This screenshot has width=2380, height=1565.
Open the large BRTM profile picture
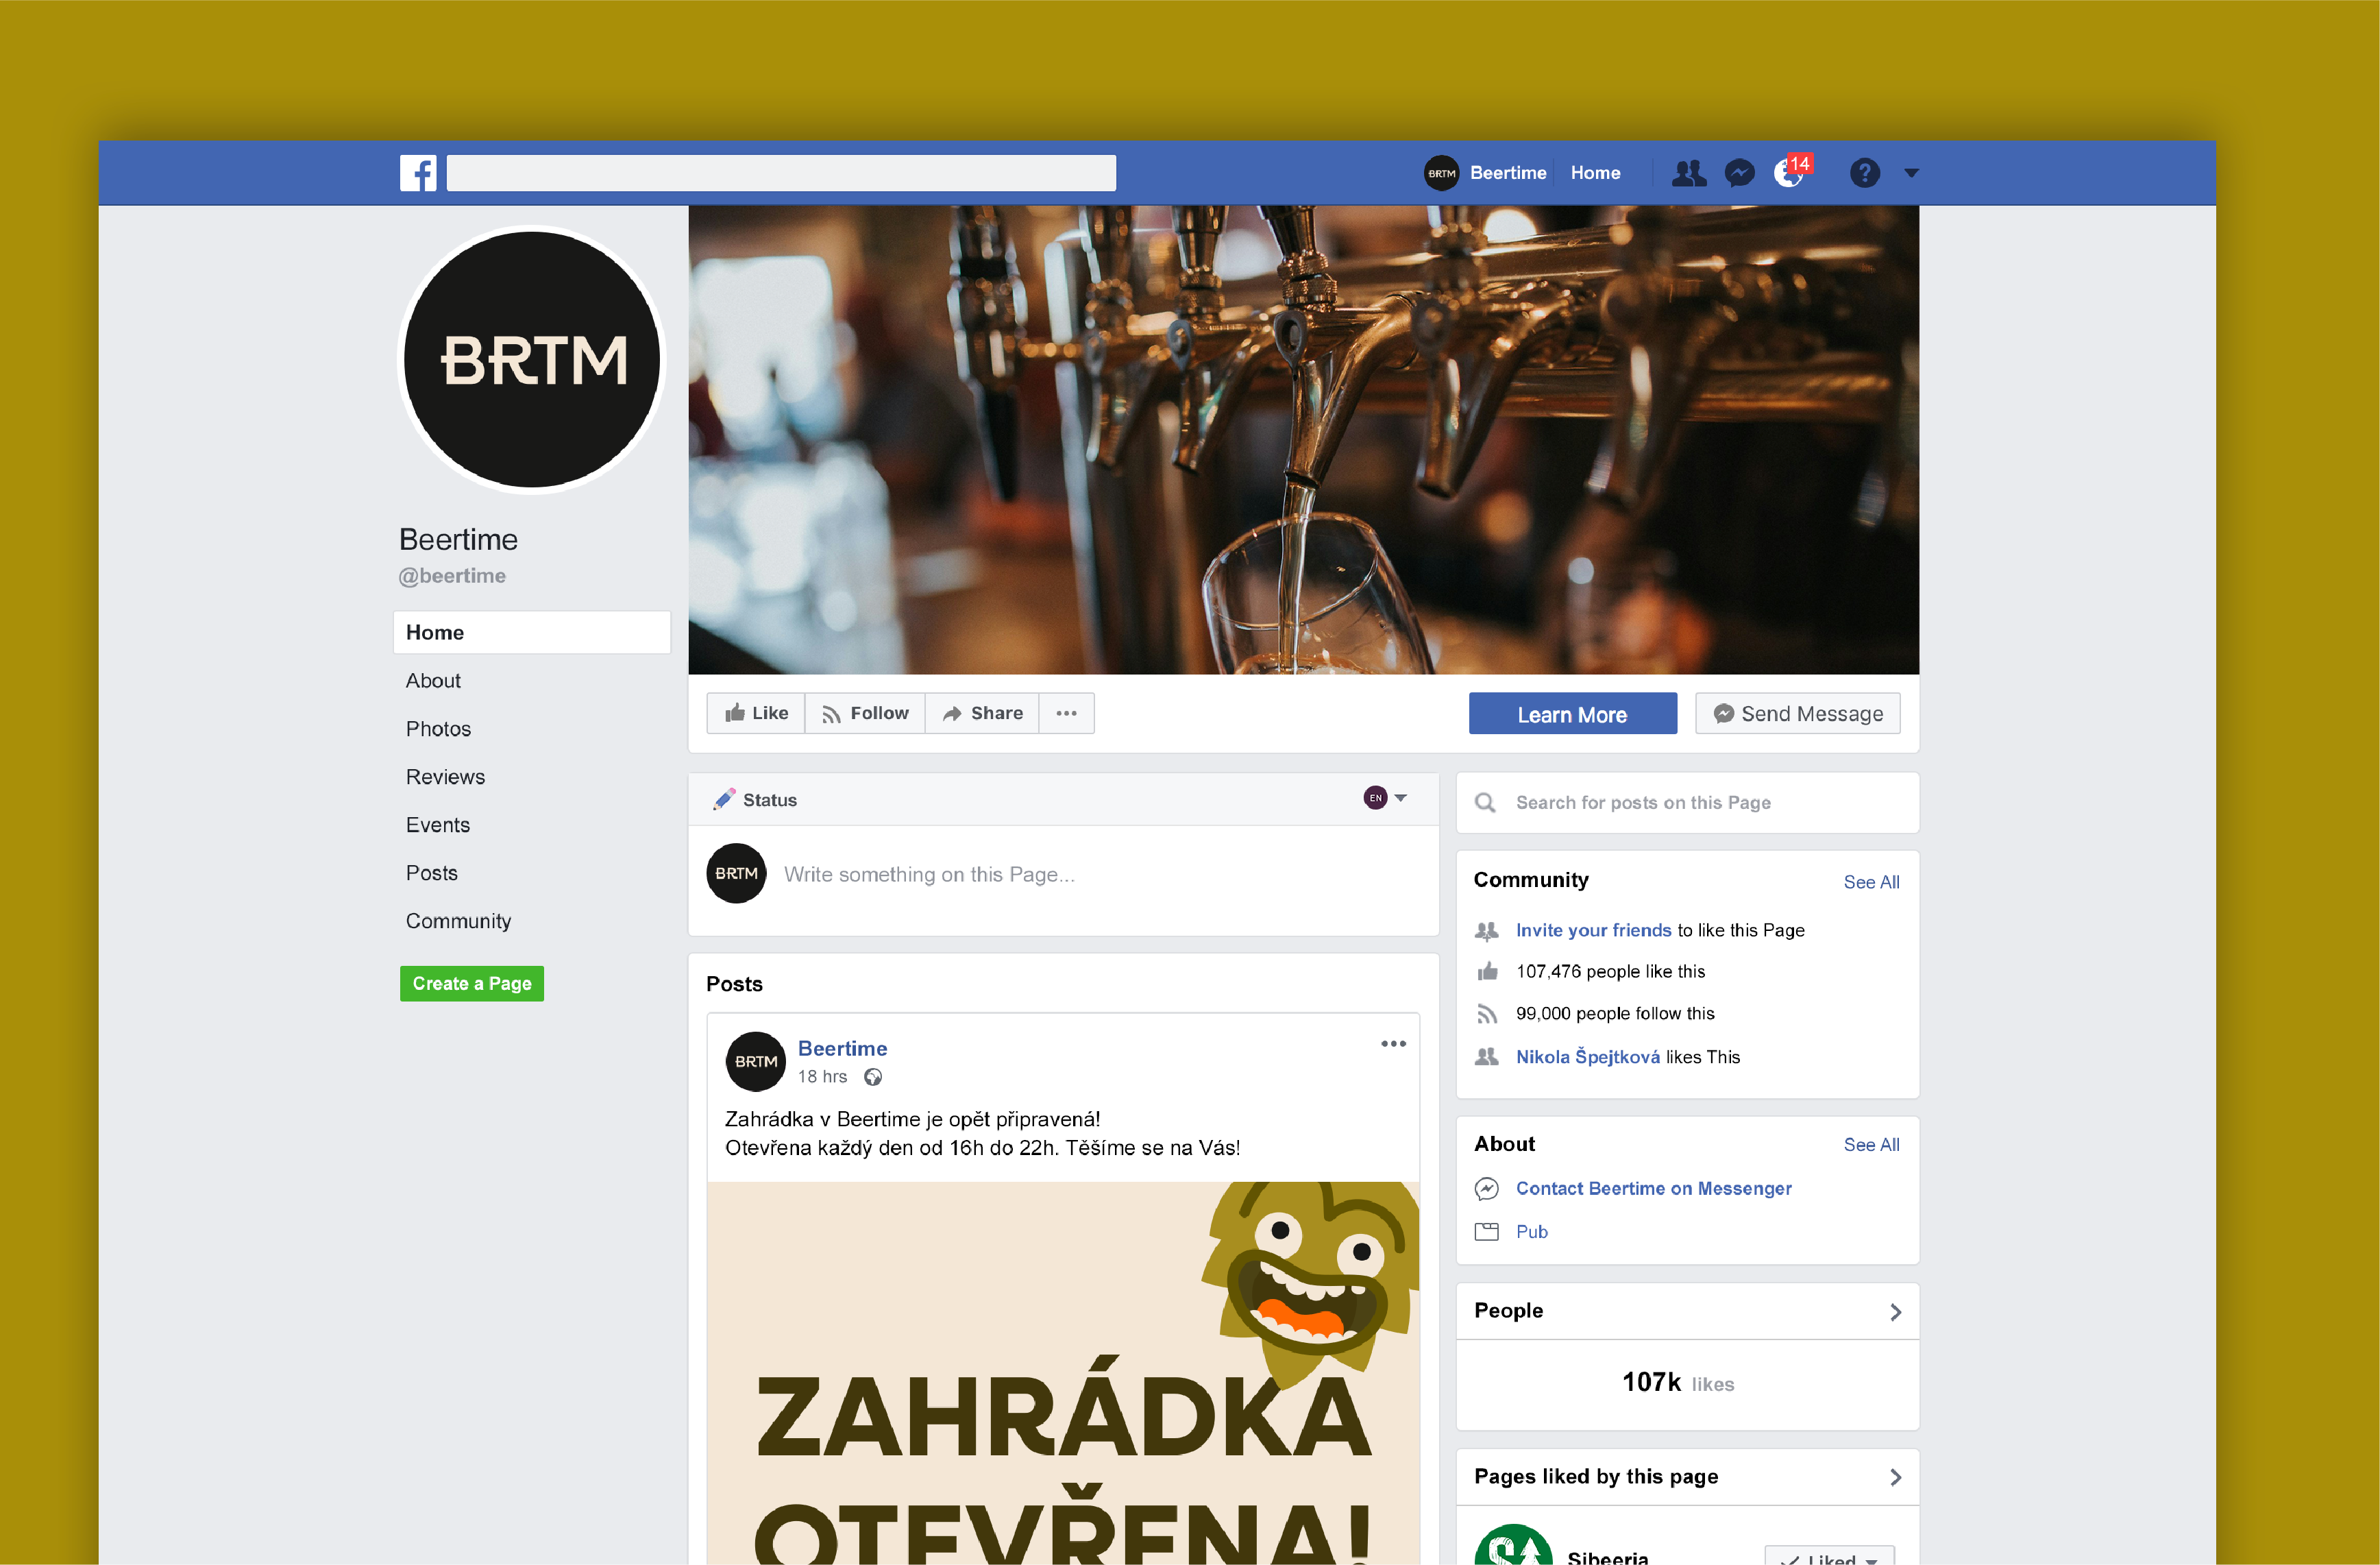click(x=532, y=360)
